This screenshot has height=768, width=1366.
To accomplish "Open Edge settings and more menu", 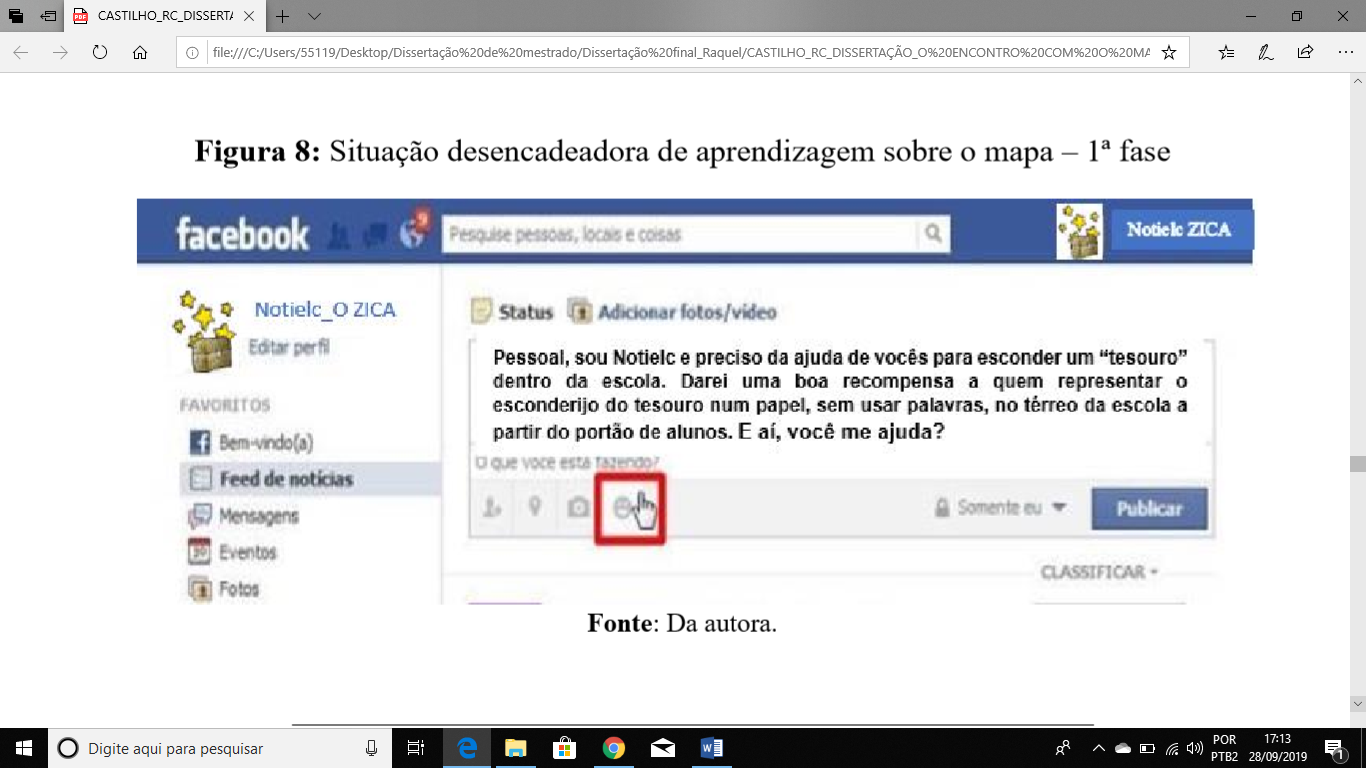I will 1344,52.
